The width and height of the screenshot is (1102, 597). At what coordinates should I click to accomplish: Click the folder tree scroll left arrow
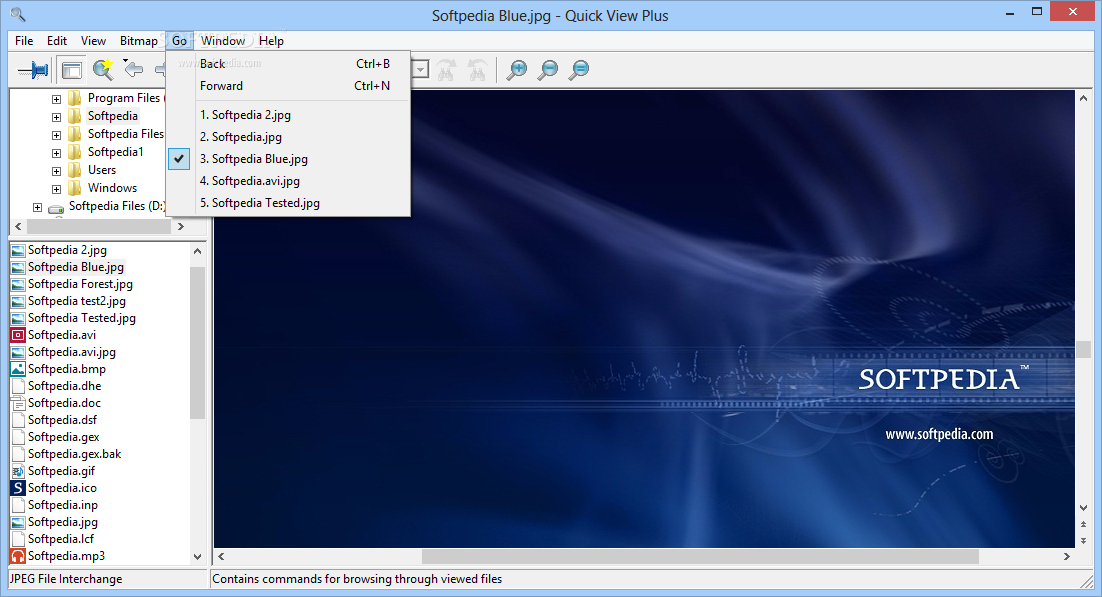click(18, 226)
